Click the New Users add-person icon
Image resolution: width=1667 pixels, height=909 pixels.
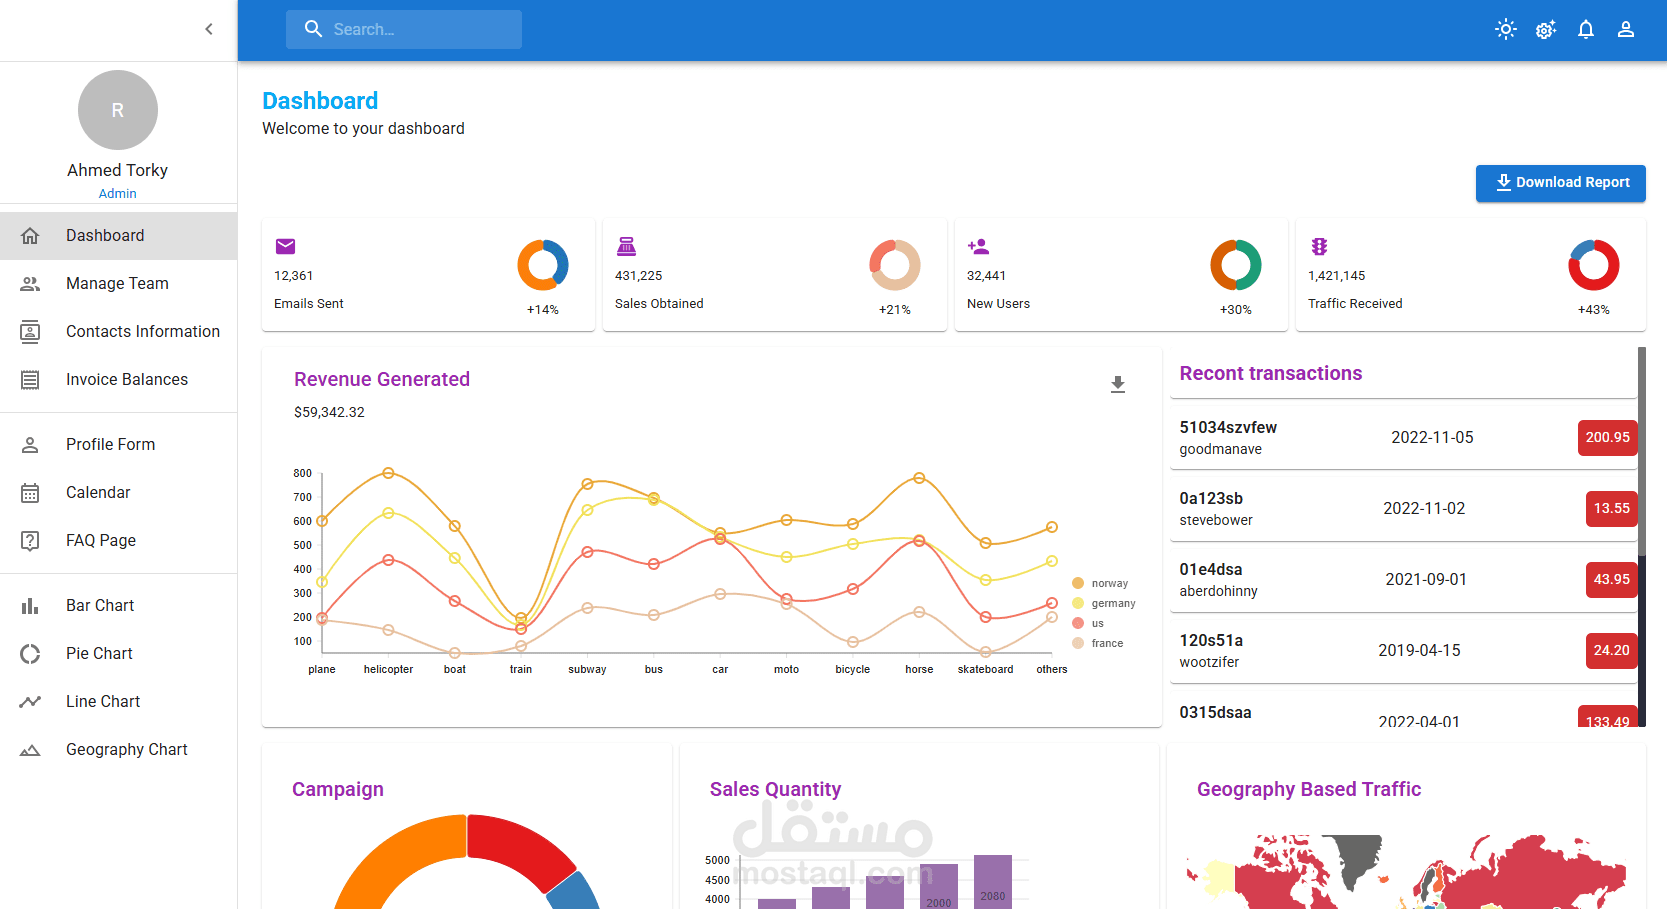(978, 246)
